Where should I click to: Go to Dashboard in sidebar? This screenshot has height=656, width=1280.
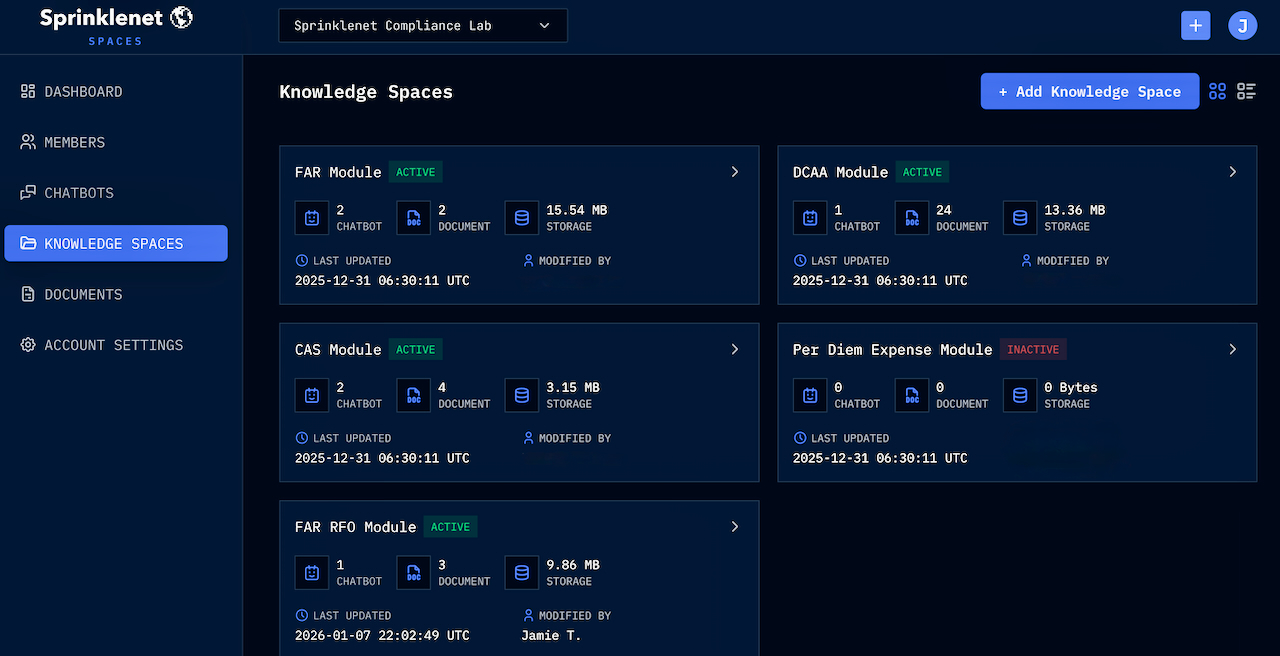[83, 92]
